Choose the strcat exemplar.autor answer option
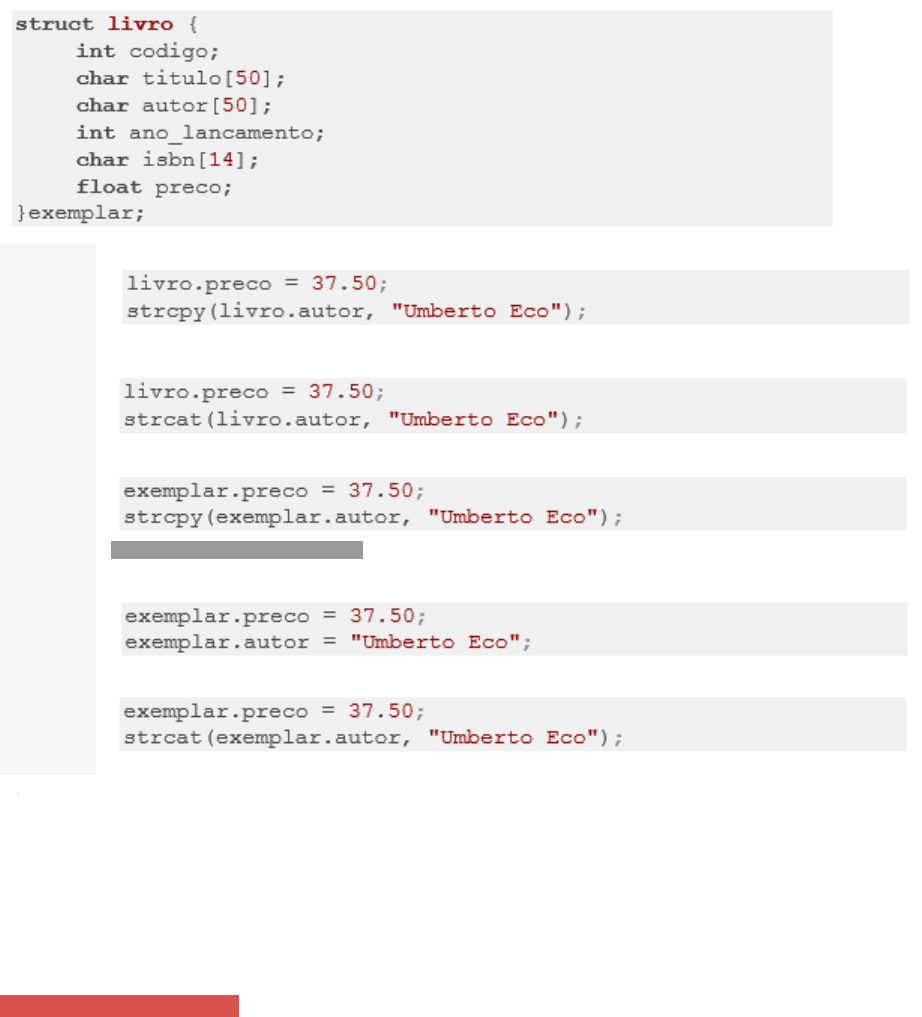922x1017 pixels. pos(513,724)
